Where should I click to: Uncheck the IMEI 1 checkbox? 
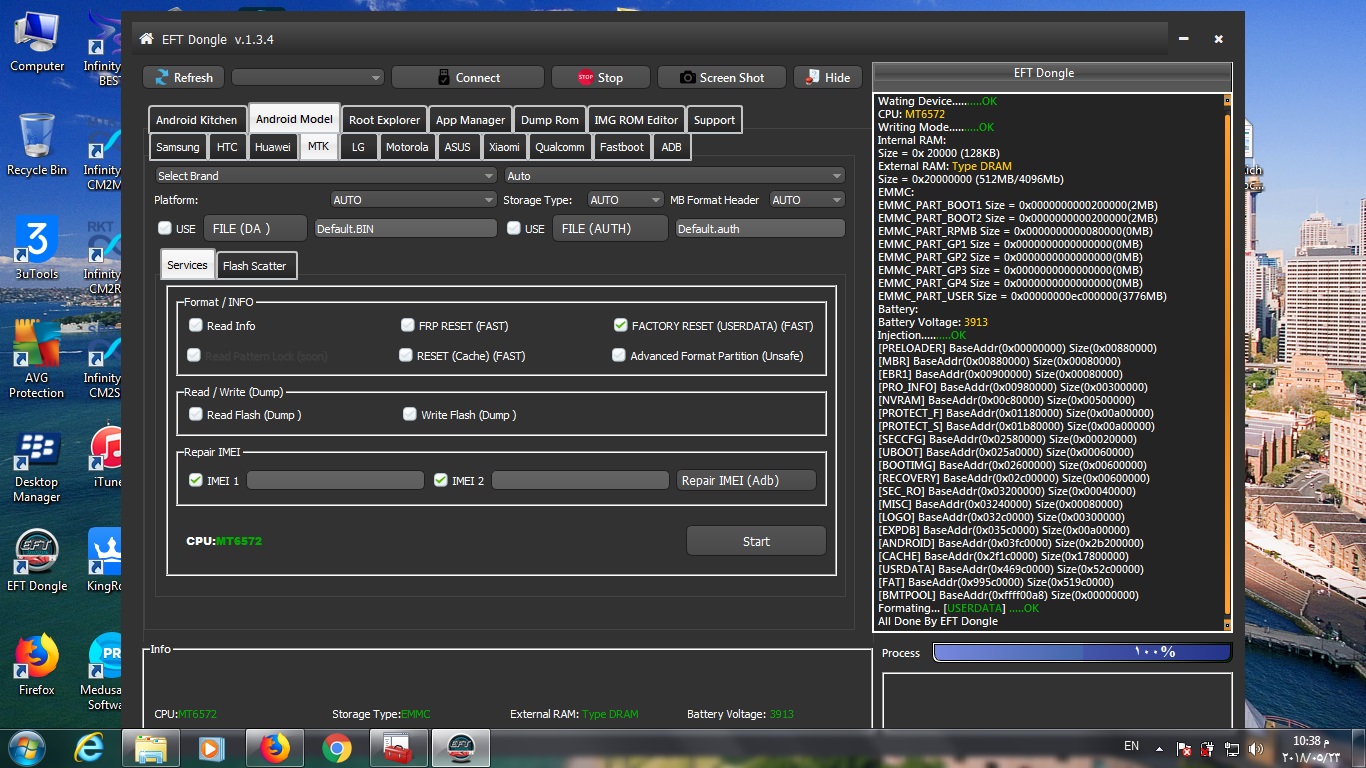196,480
